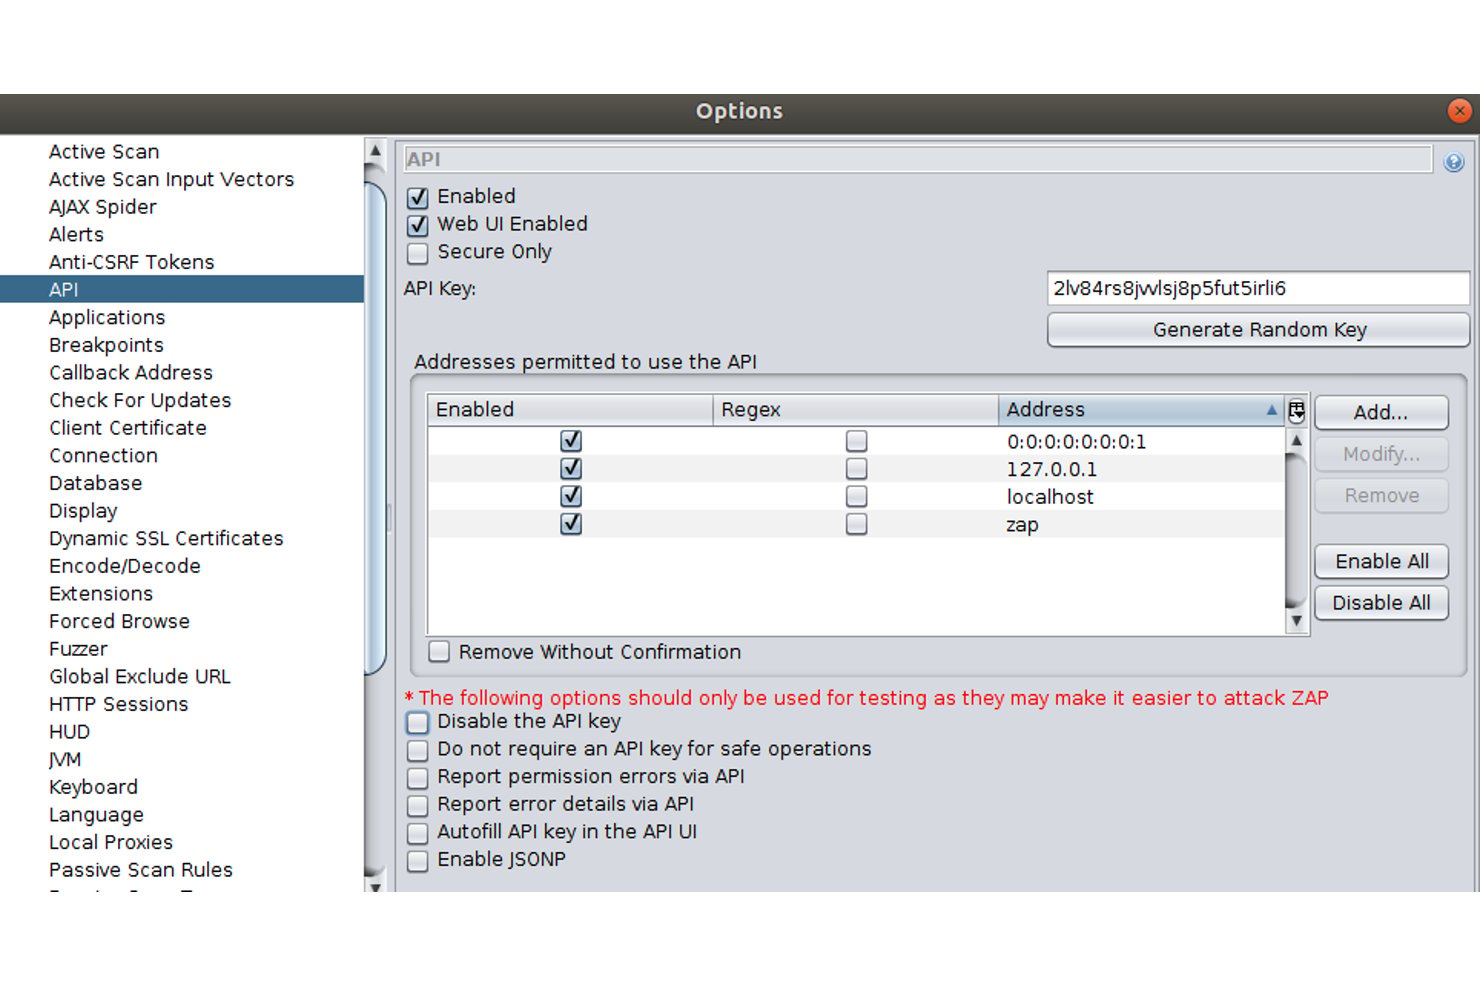Image resolution: width=1480 pixels, height=987 pixels.
Task: Click the API Key text field
Action: pyautogui.click(x=1258, y=288)
